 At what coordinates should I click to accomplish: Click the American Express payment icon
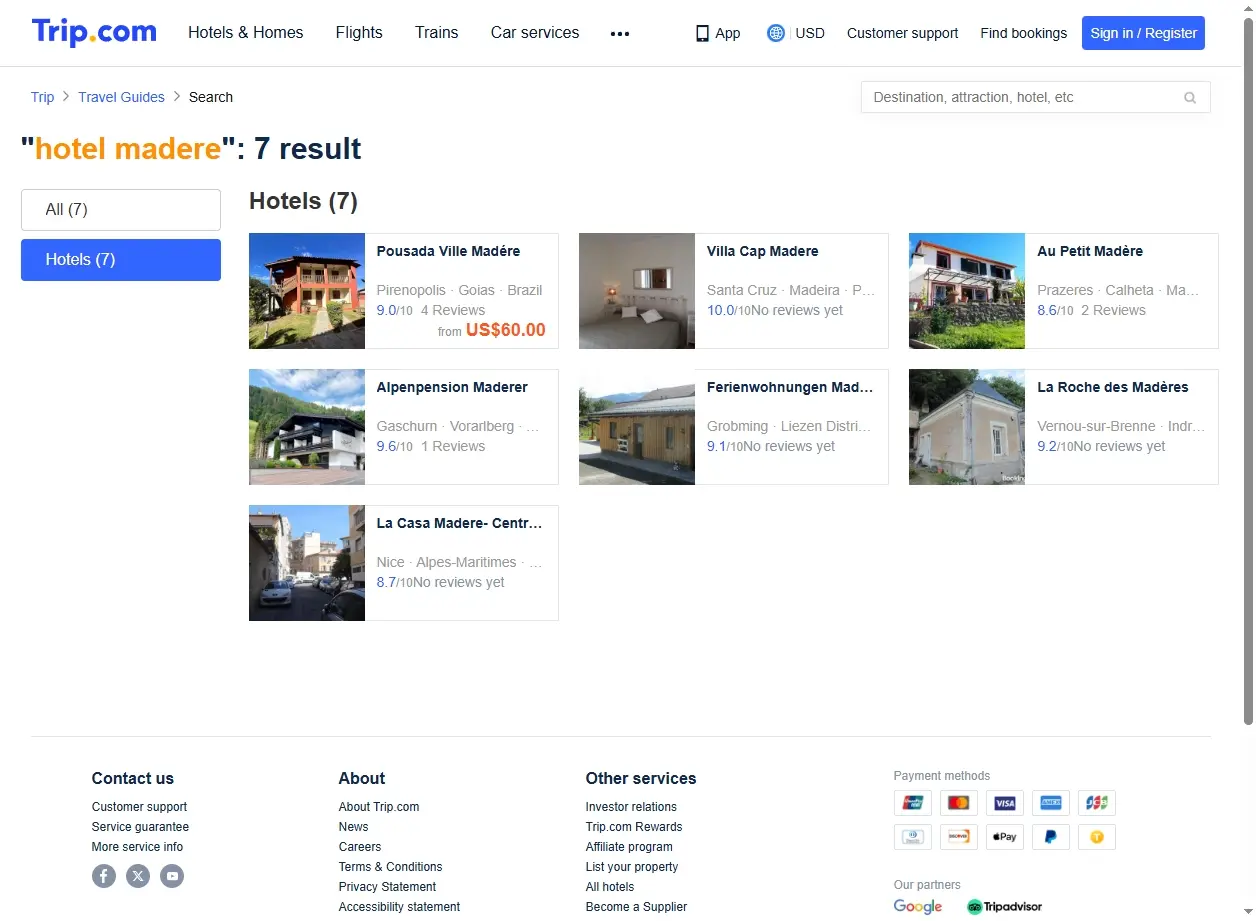tap(1051, 803)
